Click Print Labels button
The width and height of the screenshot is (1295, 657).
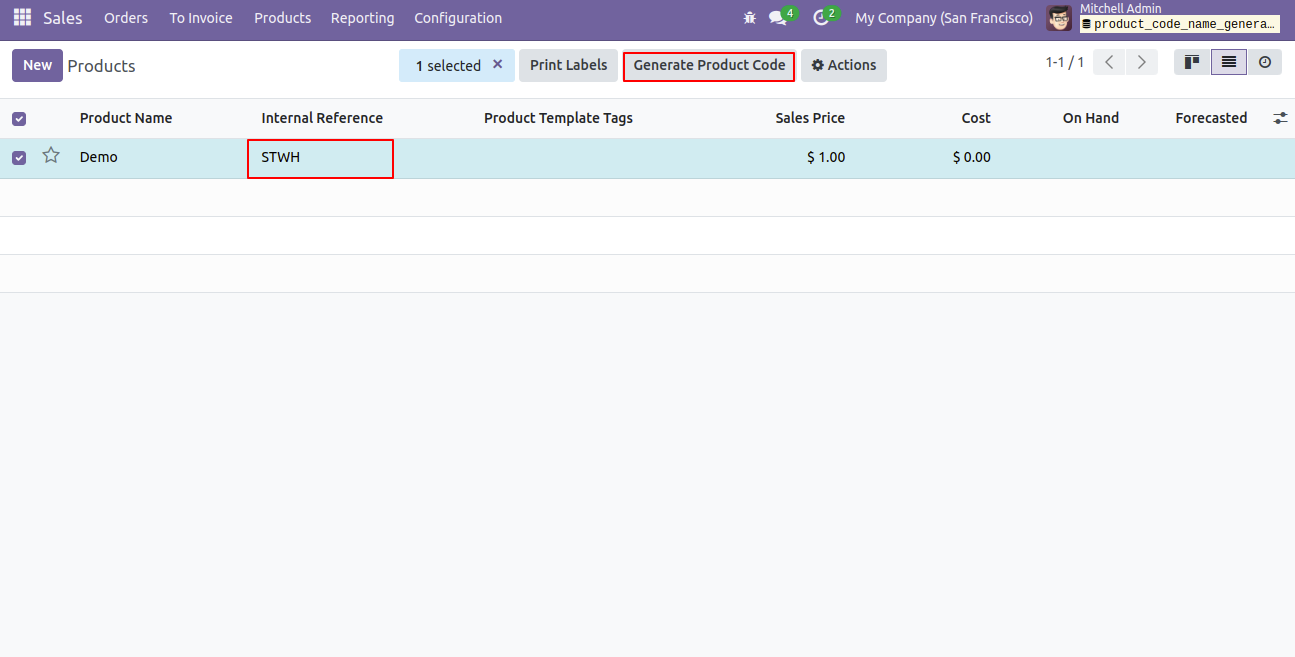pyautogui.click(x=568, y=65)
